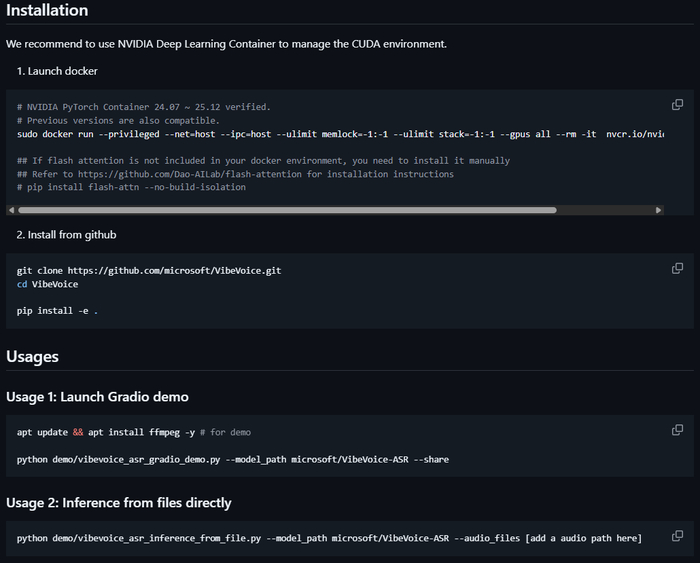Click the 'cd VibeVoice' code line
700x563 pixels.
[47, 284]
